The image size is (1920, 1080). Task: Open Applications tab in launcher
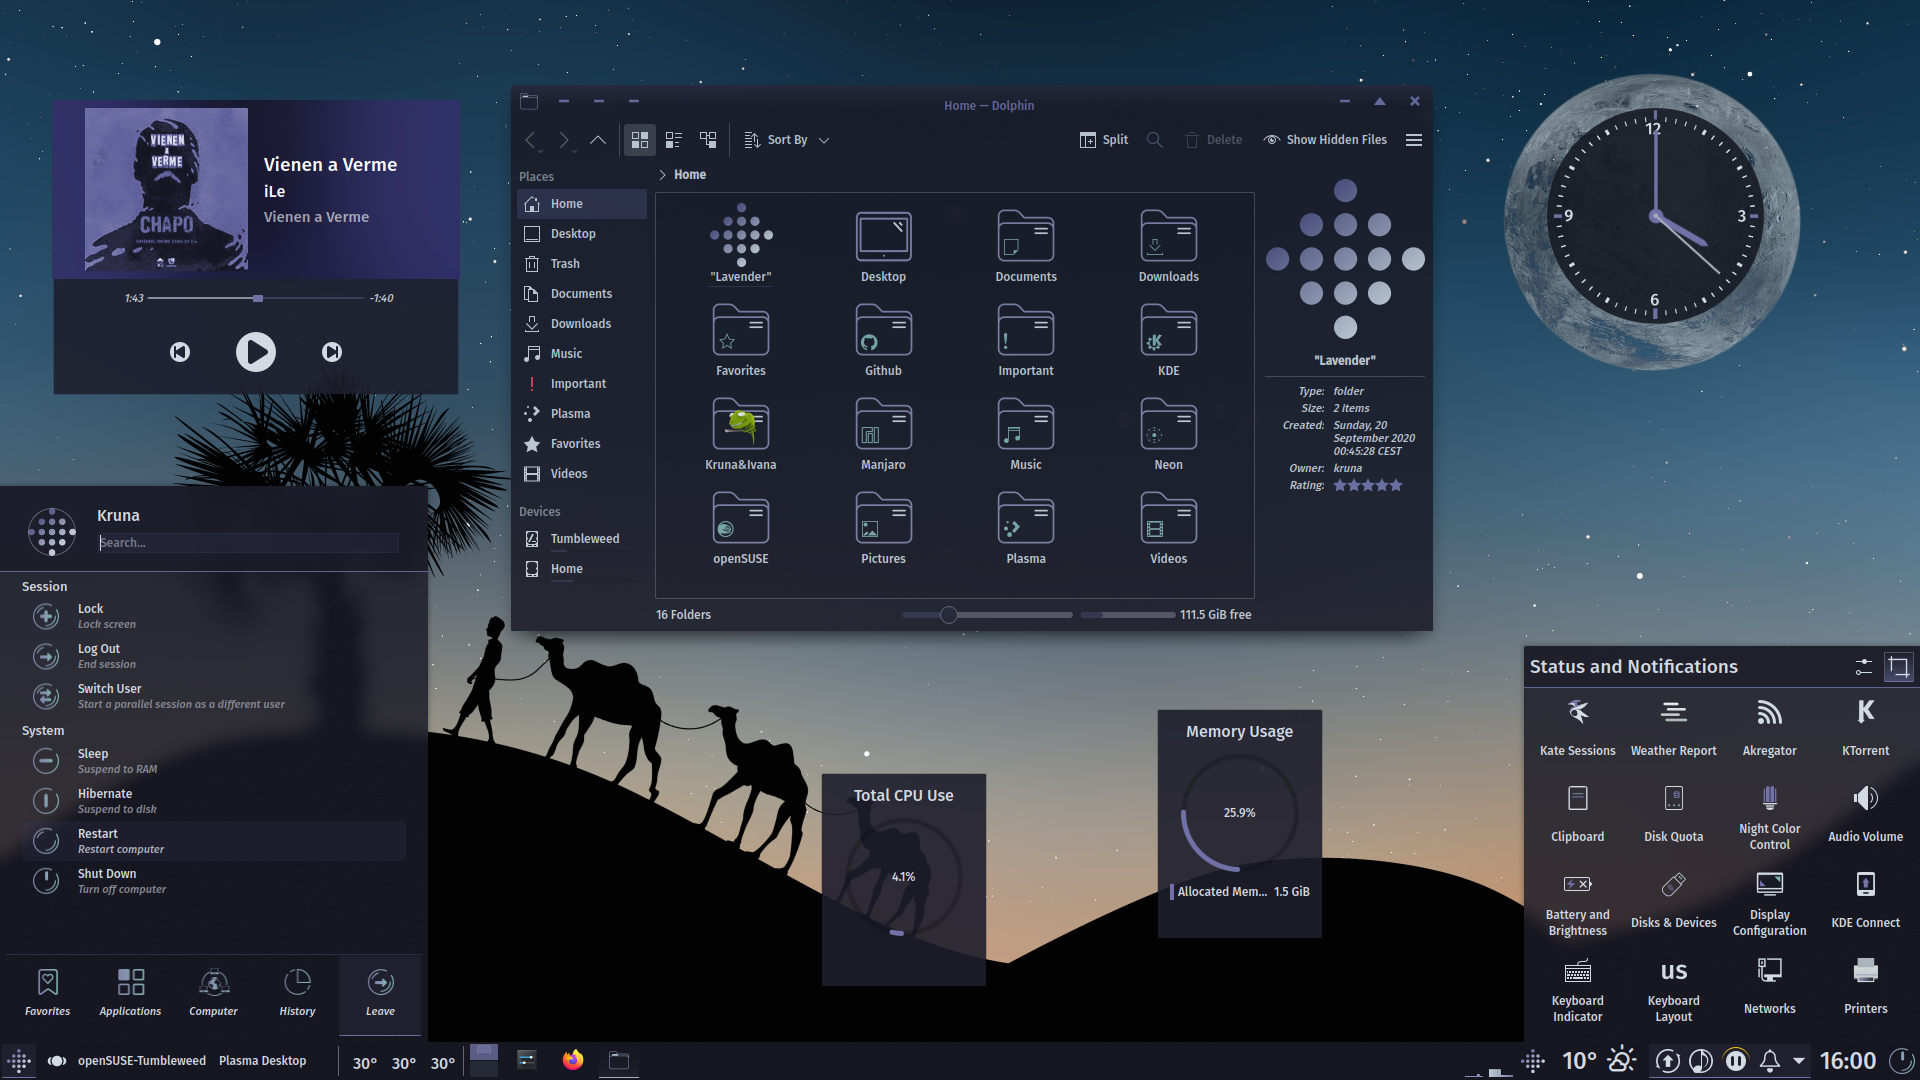130,994
